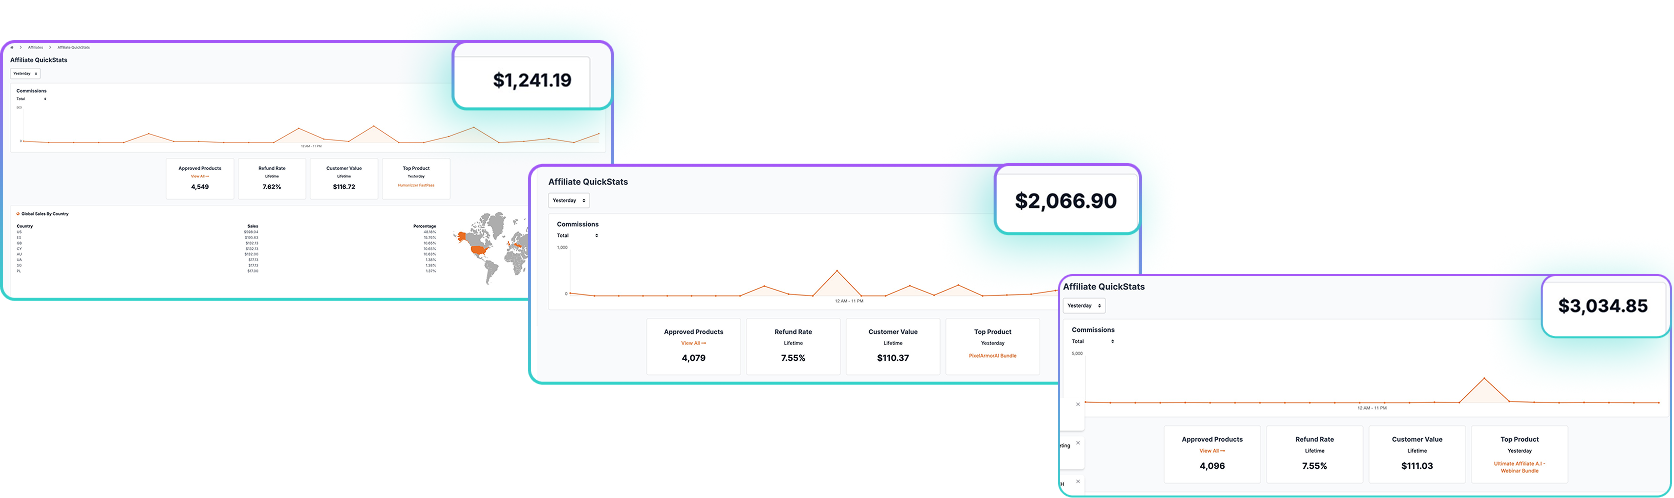Open Ultimate Affiliate A.I Webinar Bundle link
This screenshot has height=498, width=1674.
1519,467
